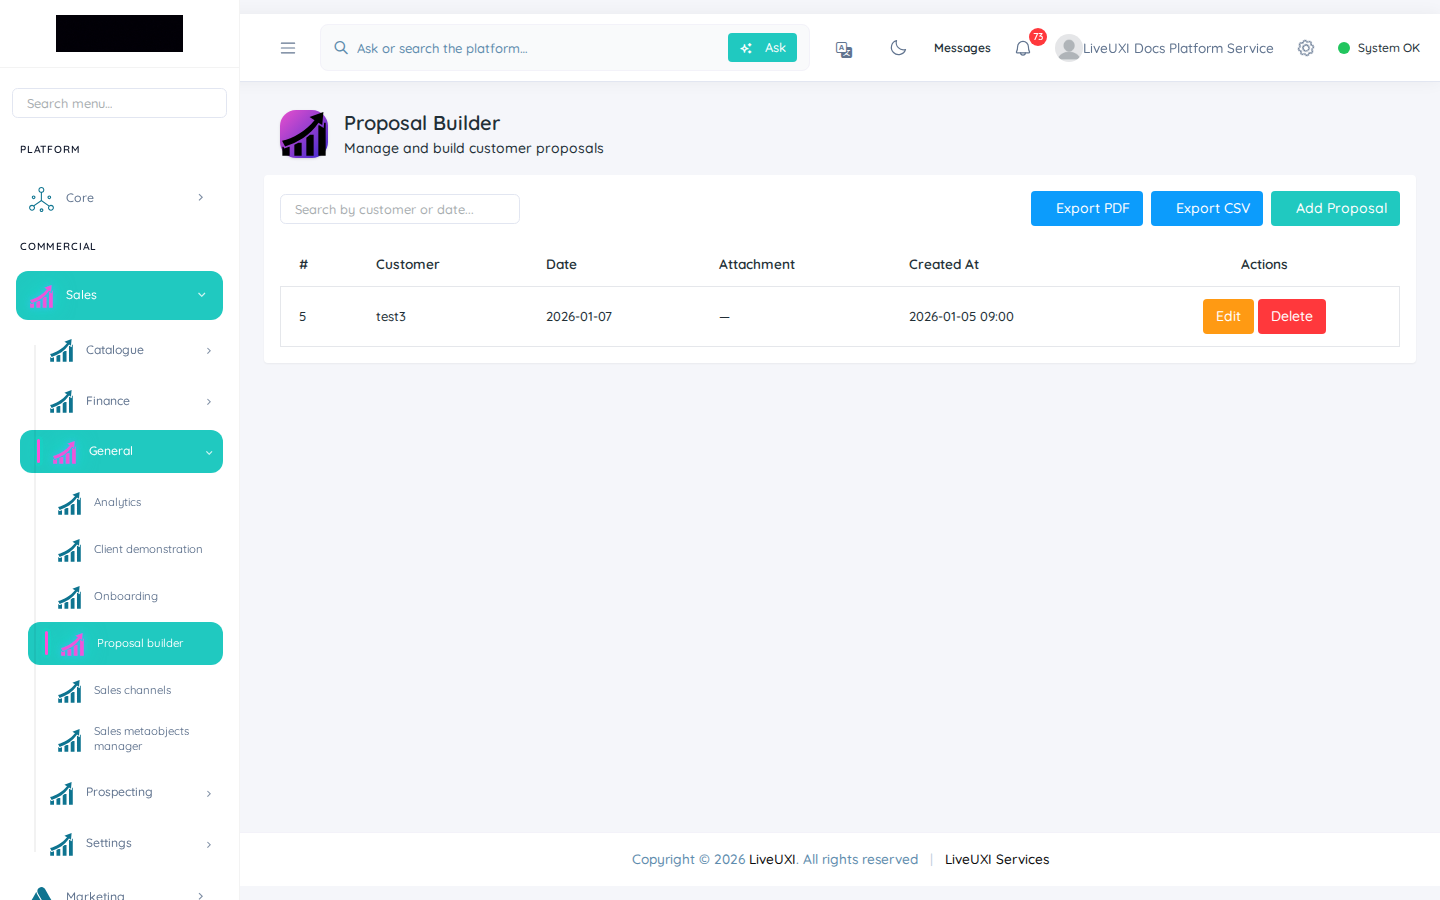The height and width of the screenshot is (900, 1440).
Task: Expand the Core menu chevron
Action: [x=201, y=197]
